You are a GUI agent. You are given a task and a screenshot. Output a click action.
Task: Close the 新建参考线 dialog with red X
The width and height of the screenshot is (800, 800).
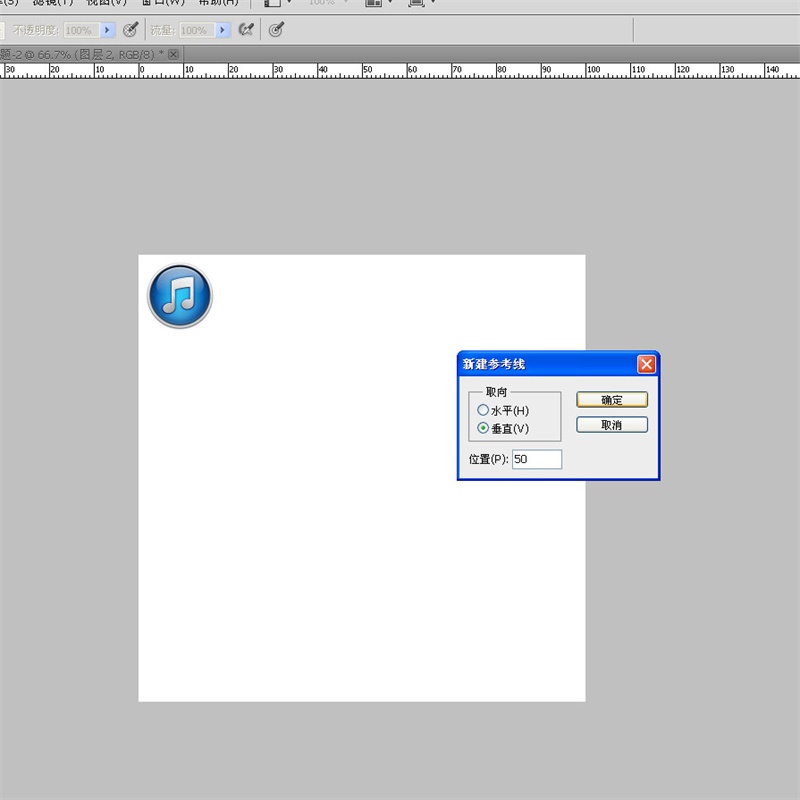click(646, 364)
